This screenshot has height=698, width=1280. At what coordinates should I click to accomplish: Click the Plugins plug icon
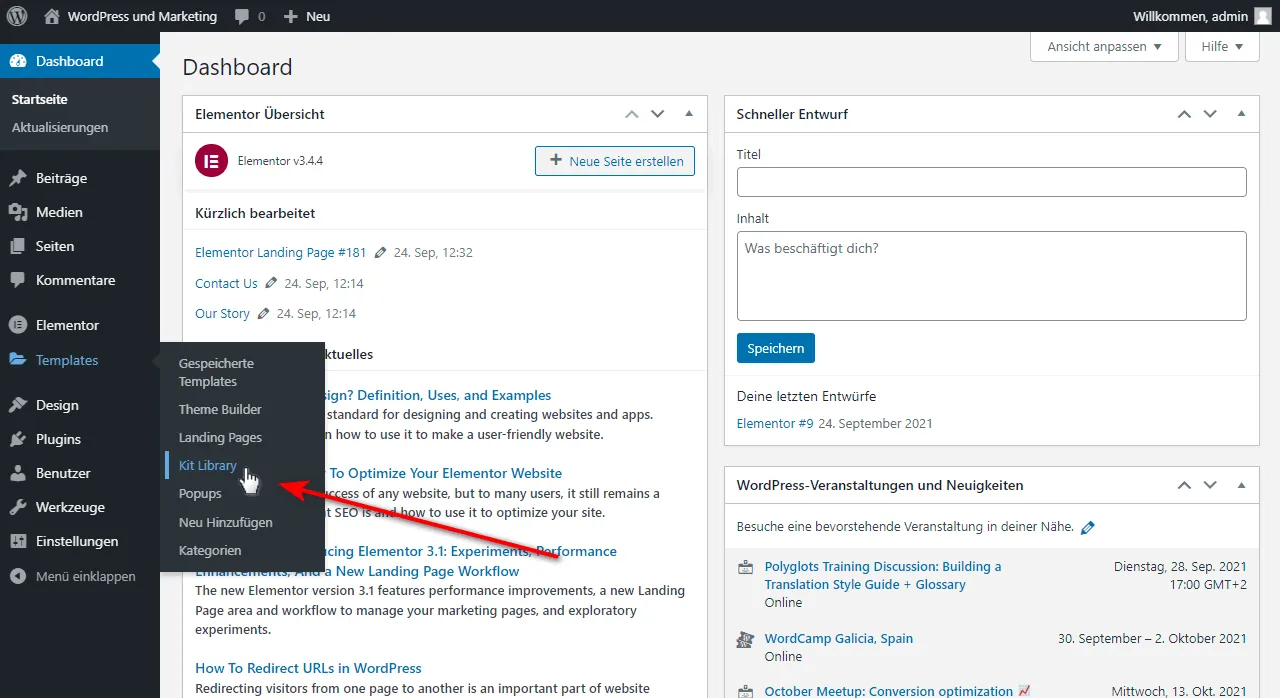pos(18,439)
